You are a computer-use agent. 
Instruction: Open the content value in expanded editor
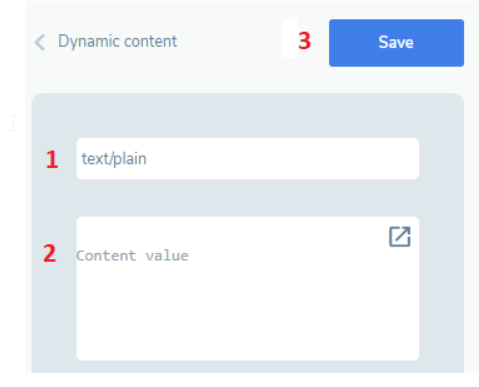(400, 237)
